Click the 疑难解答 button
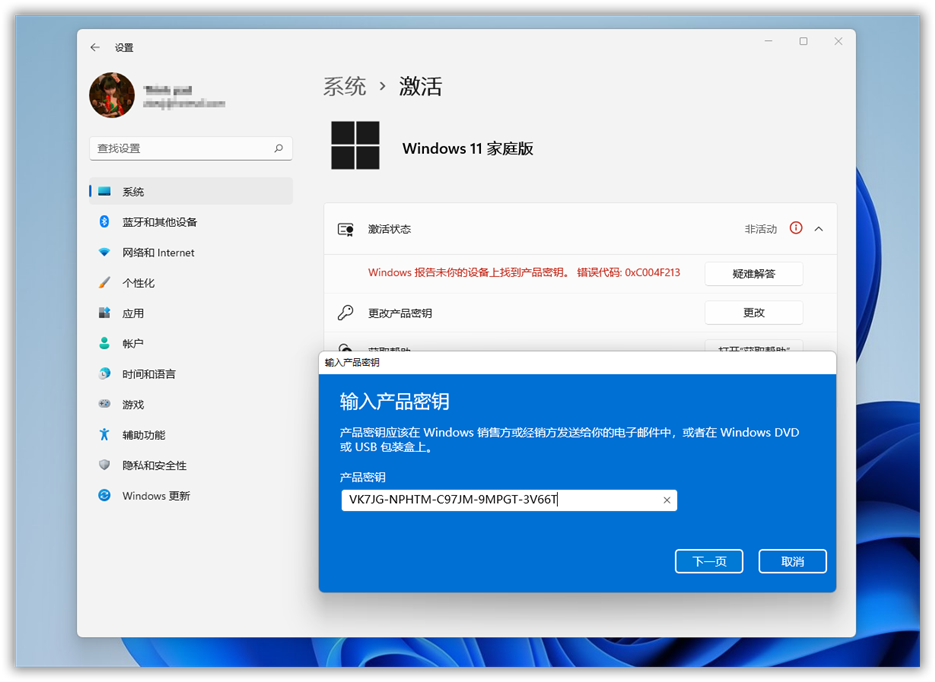Screen dimensions: 935x682 click(754, 274)
